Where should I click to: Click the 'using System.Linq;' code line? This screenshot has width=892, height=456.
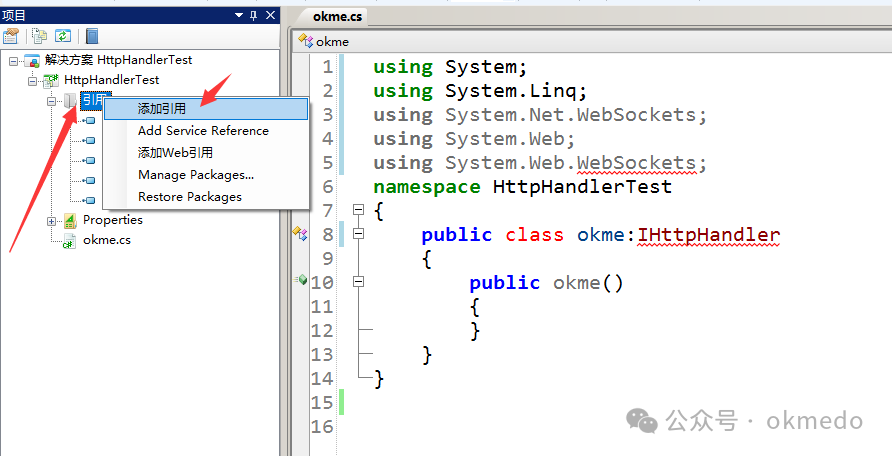point(480,91)
